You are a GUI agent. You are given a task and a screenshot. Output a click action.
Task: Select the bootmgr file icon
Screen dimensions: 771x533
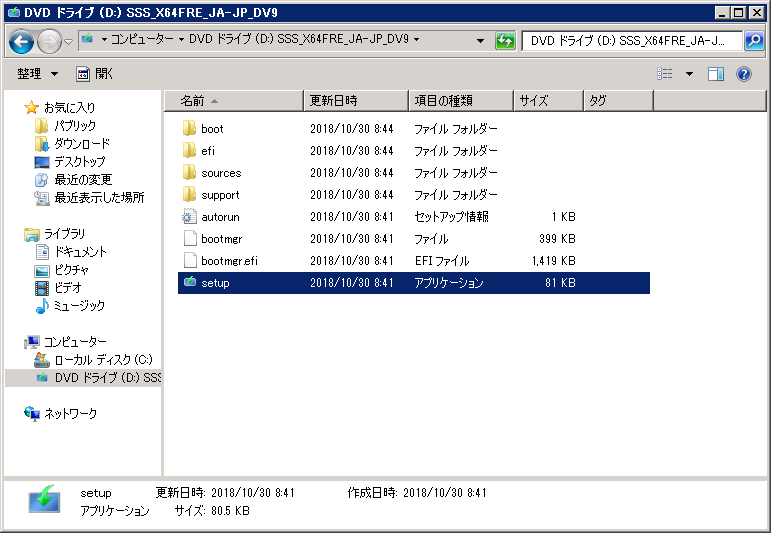pos(190,238)
